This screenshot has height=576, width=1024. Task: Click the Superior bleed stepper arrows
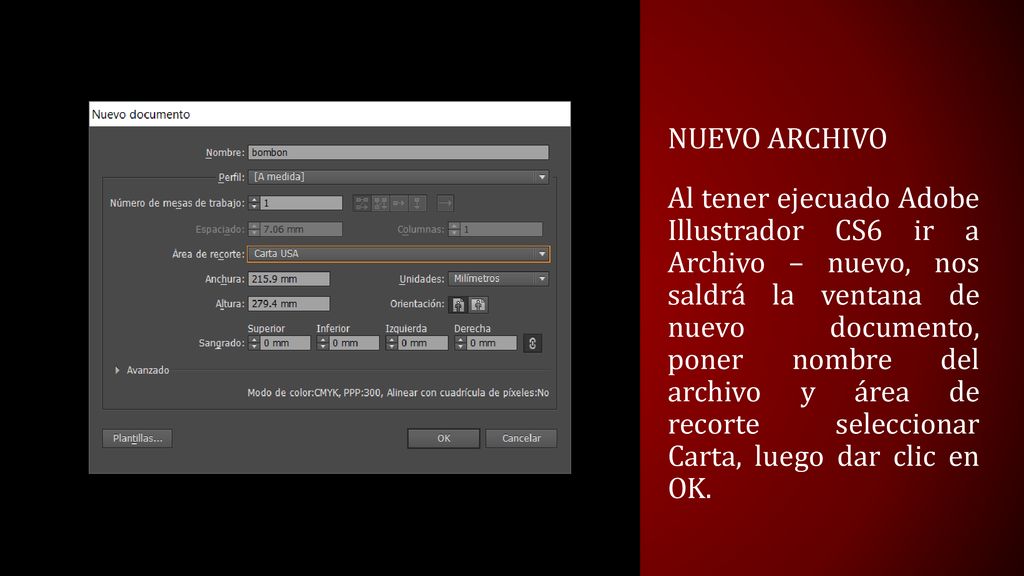(x=254, y=343)
